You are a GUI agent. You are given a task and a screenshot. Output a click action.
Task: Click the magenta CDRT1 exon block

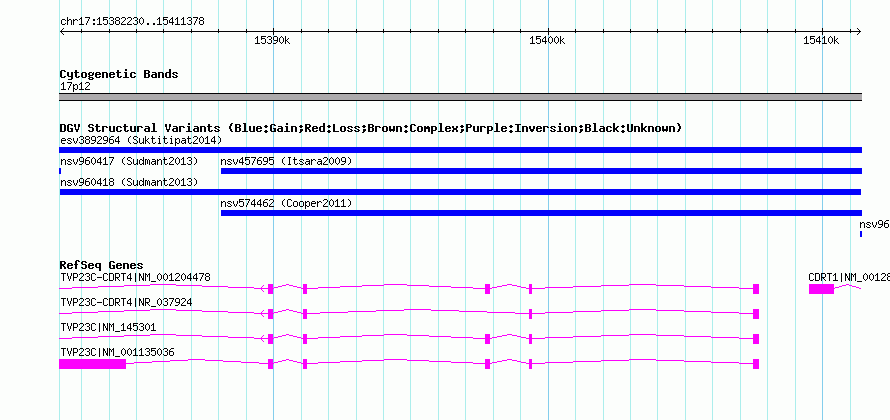click(x=821, y=289)
